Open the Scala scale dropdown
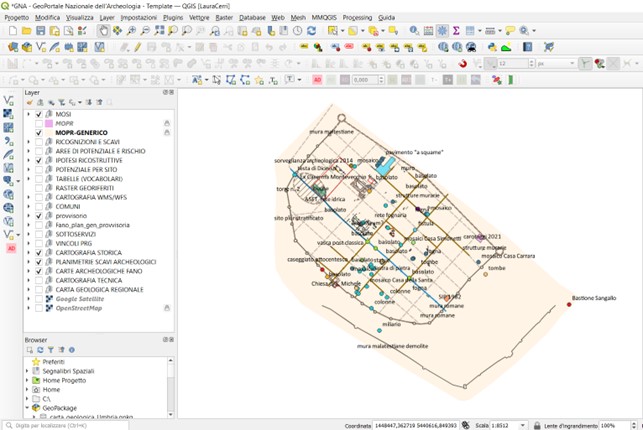 (522, 424)
